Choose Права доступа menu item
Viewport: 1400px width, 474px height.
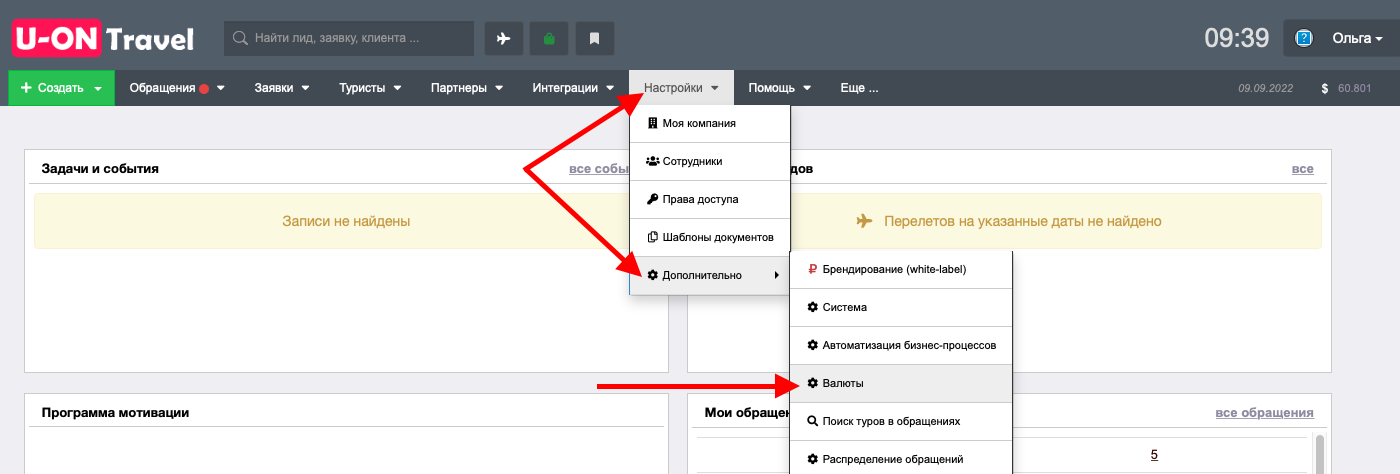(710, 199)
